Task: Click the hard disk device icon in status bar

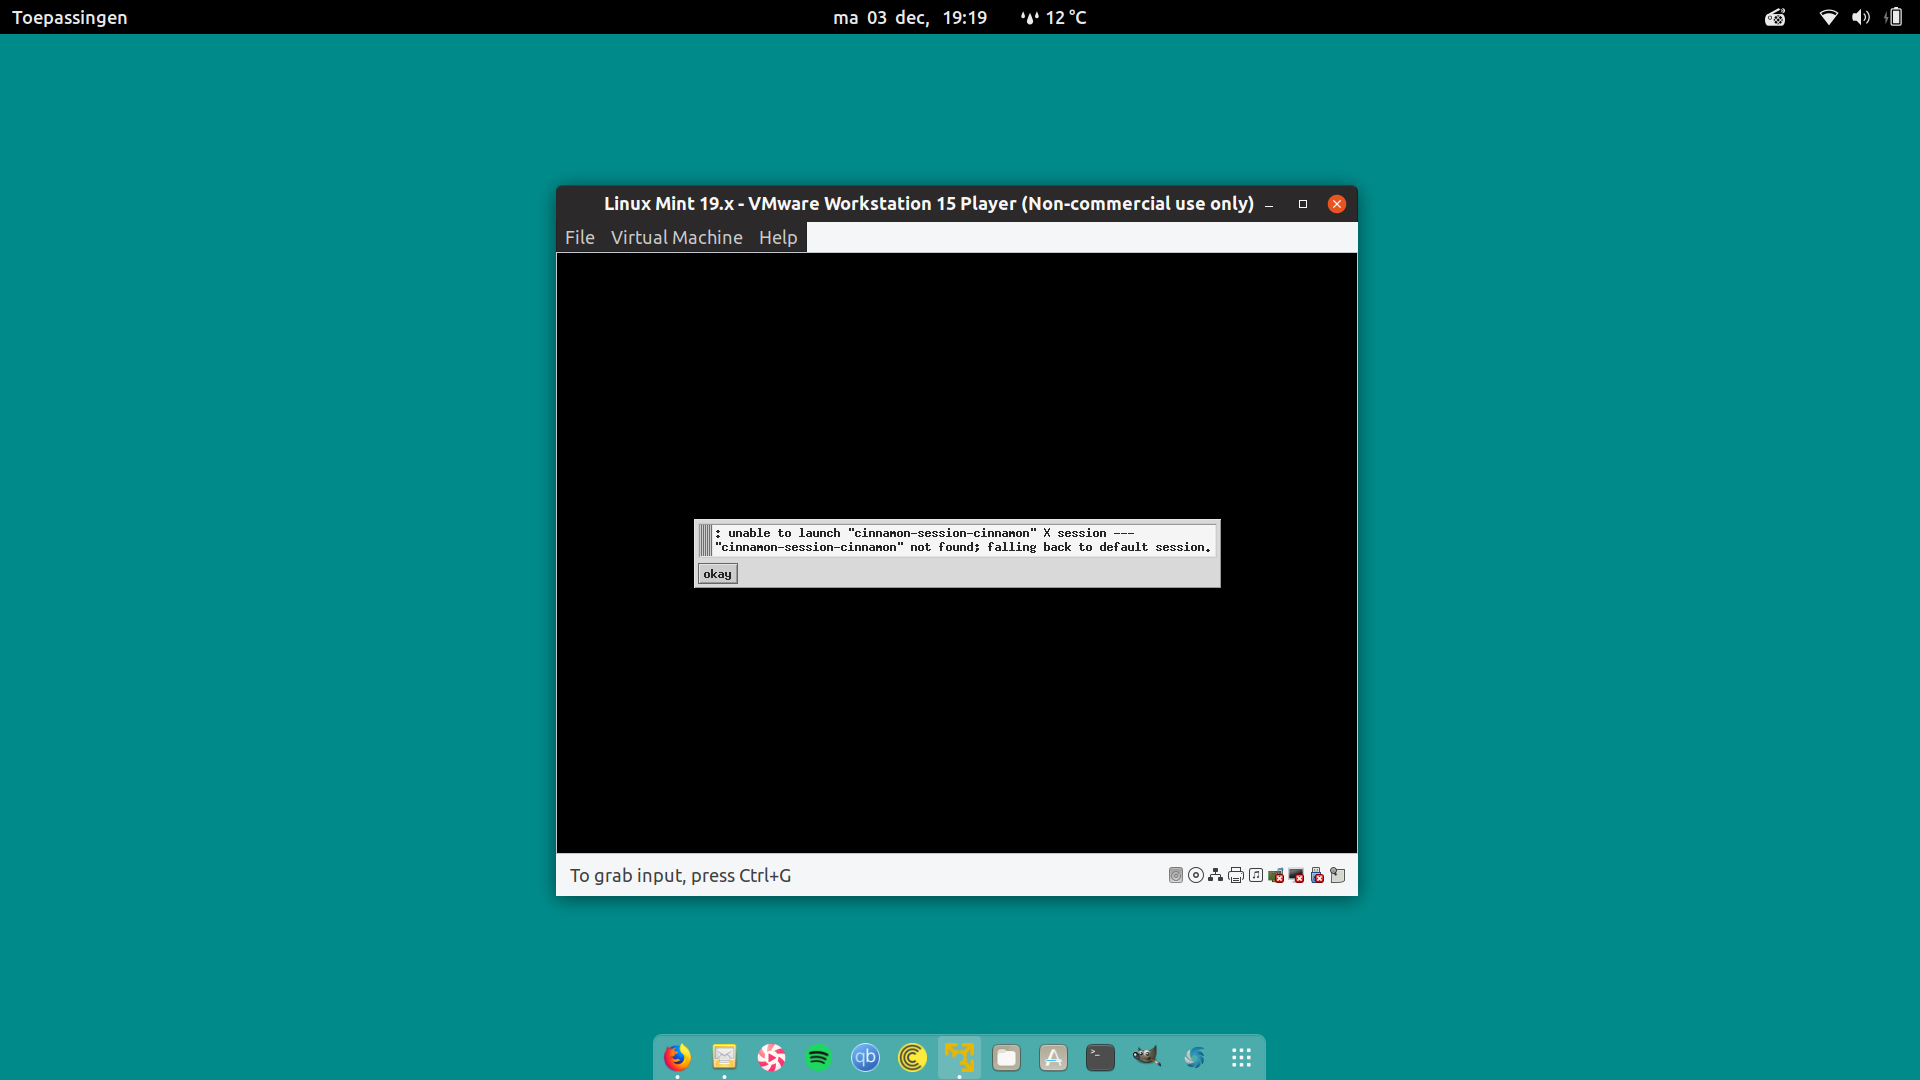Action: click(x=1176, y=875)
